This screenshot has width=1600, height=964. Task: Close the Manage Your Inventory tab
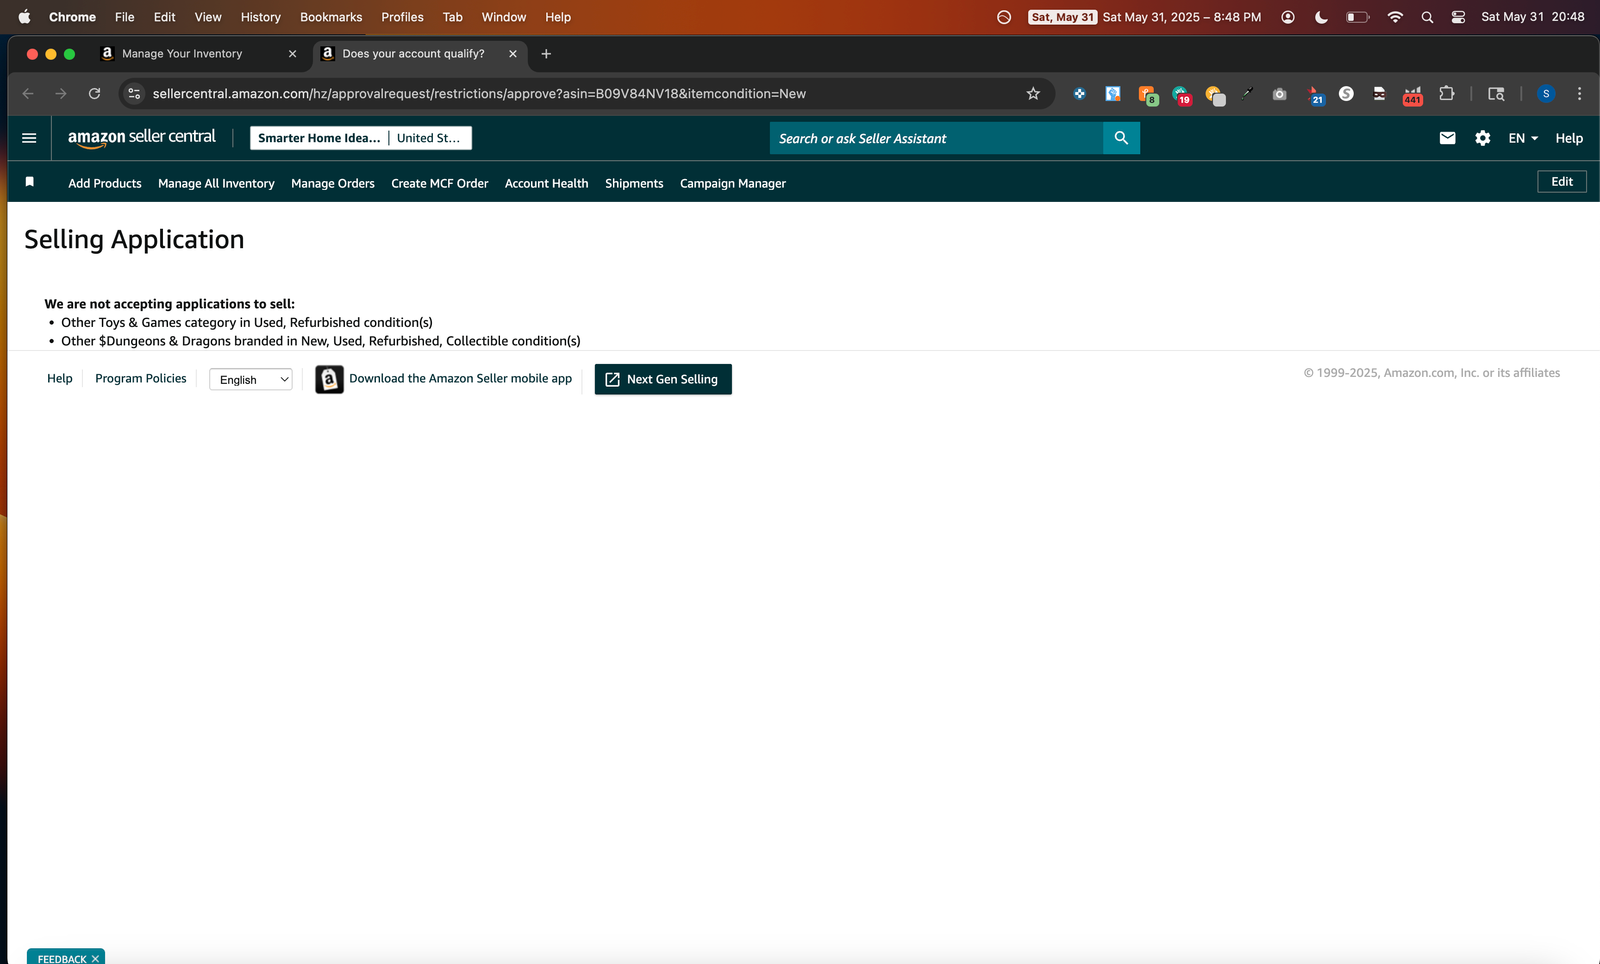pyautogui.click(x=292, y=54)
